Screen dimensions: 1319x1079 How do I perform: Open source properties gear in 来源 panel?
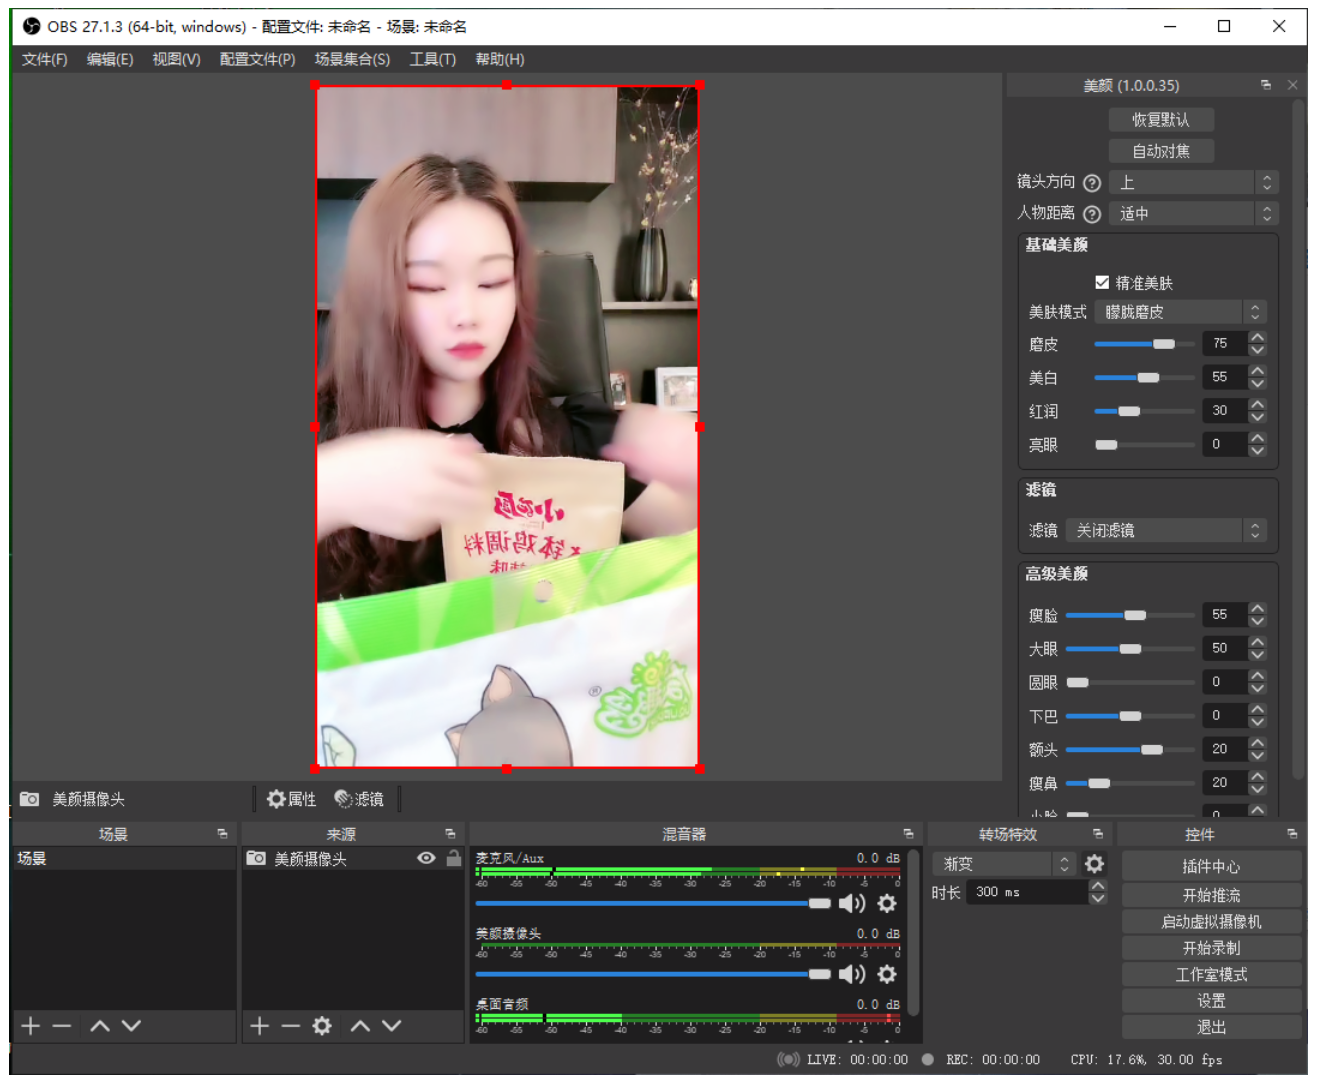322,1026
